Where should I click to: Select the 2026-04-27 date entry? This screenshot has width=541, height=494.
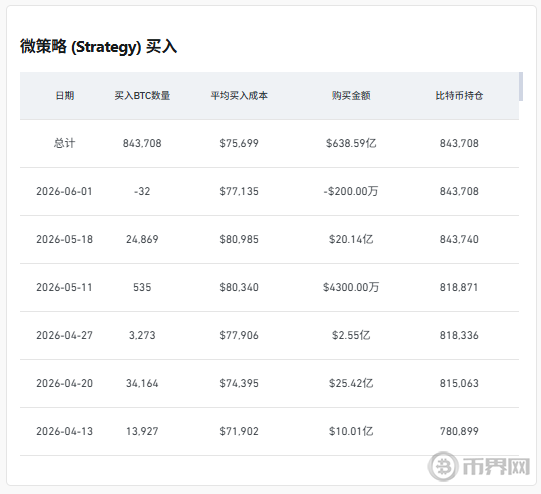tap(65, 335)
